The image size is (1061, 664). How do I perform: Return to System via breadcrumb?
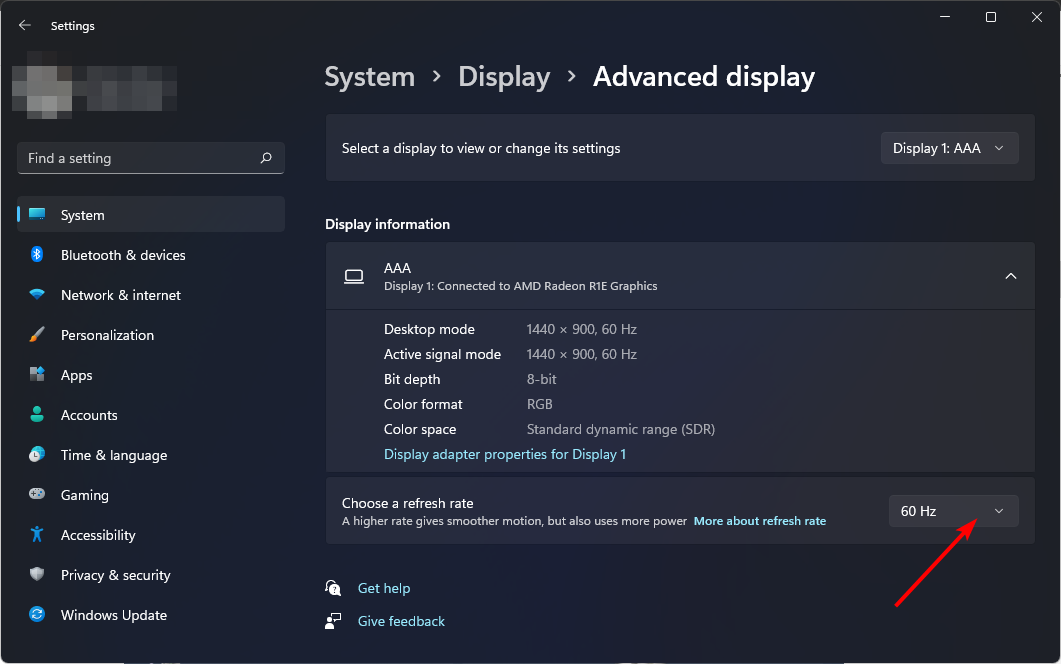pos(369,76)
